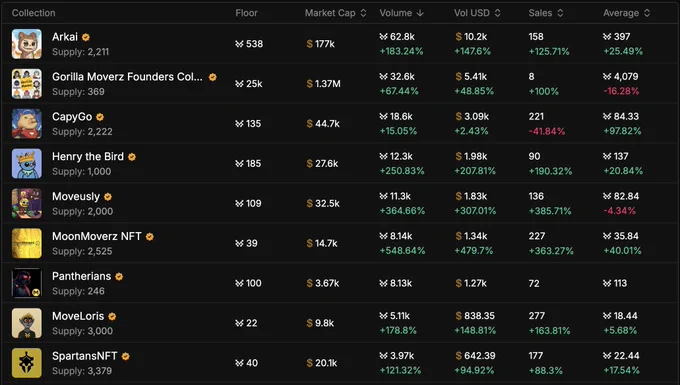Open the Arkai collection avatar
The image size is (680, 385).
pos(27,44)
